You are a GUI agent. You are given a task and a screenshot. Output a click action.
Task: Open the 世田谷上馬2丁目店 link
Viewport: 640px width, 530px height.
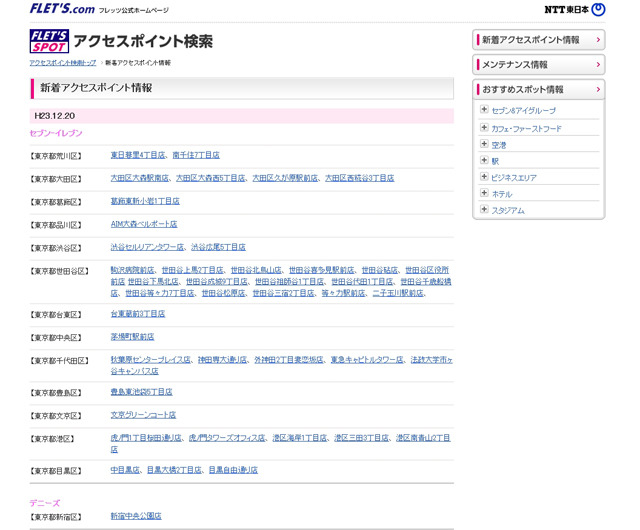click(x=193, y=270)
